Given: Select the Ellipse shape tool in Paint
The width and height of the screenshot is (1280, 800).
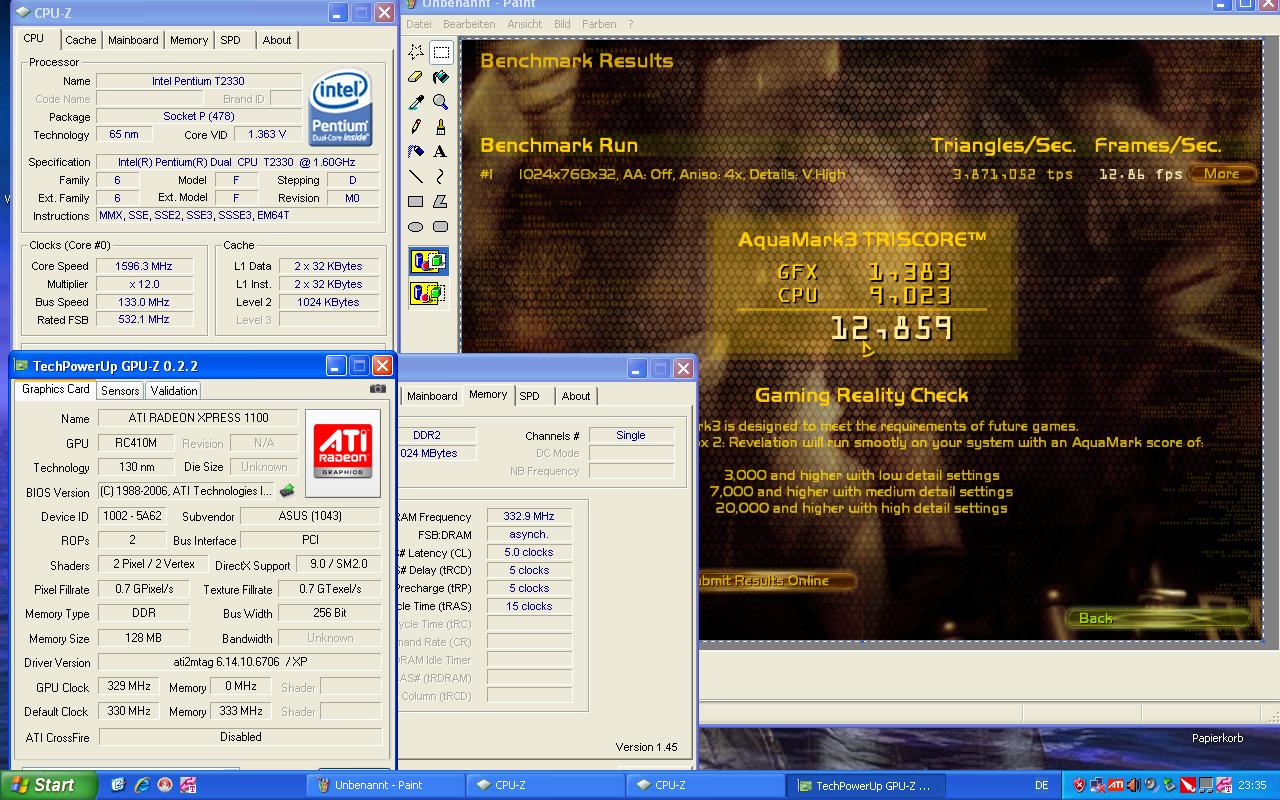Looking at the screenshot, I should click(416, 227).
